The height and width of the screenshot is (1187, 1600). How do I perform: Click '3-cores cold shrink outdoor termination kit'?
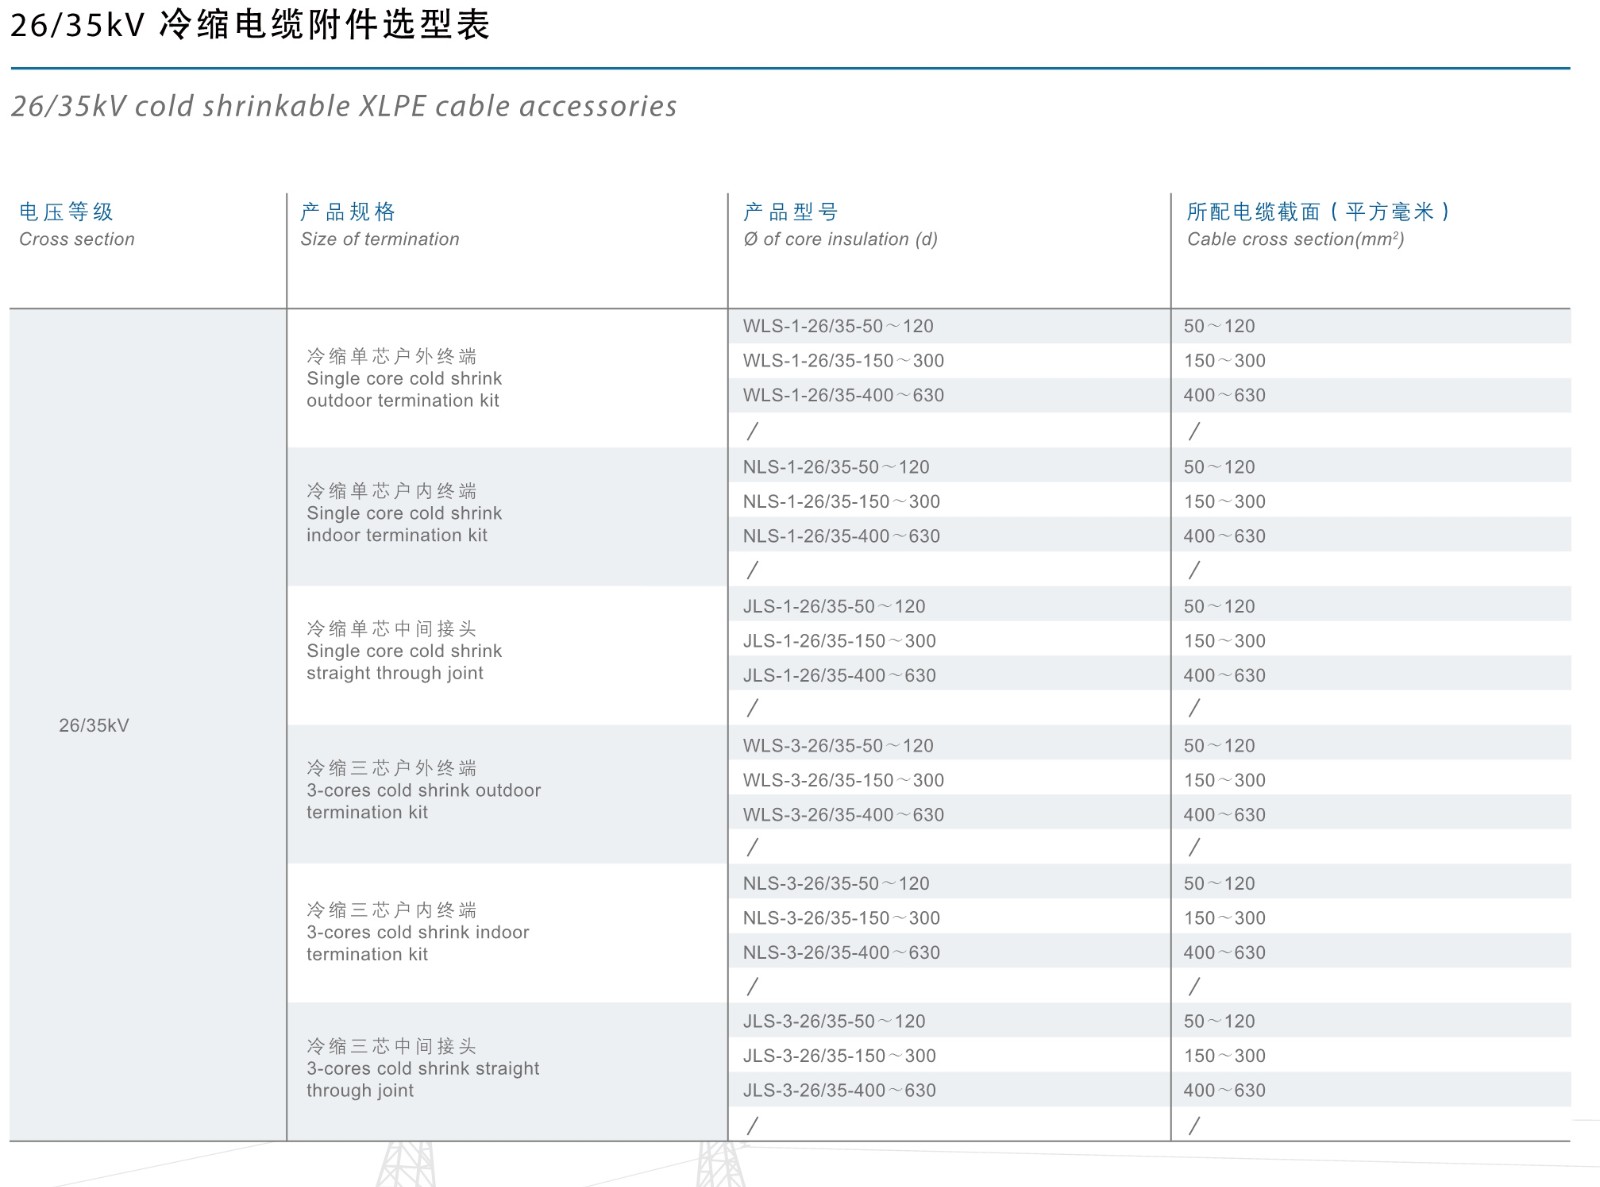click(x=423, y=790)
